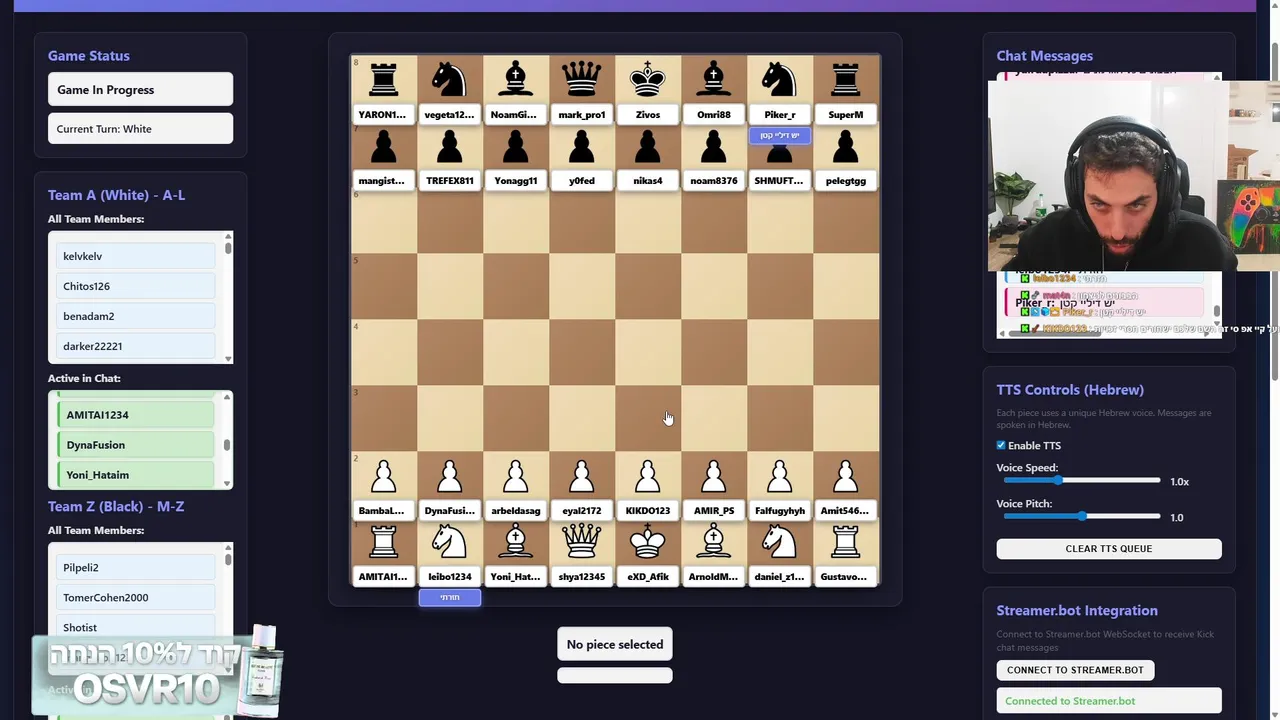The image size is (1280, 720).
Task: Toggle the Enable TTS checkbox
Action: point(1001,445)
